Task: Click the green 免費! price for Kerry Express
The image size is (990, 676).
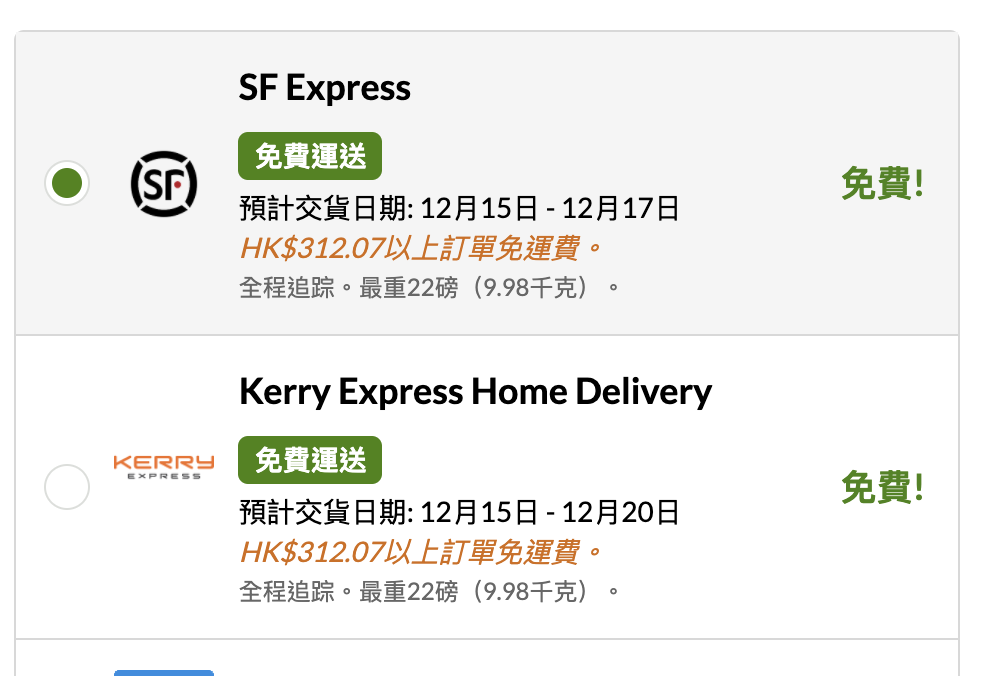Action: pyautogui.click(x=882, y=488)
